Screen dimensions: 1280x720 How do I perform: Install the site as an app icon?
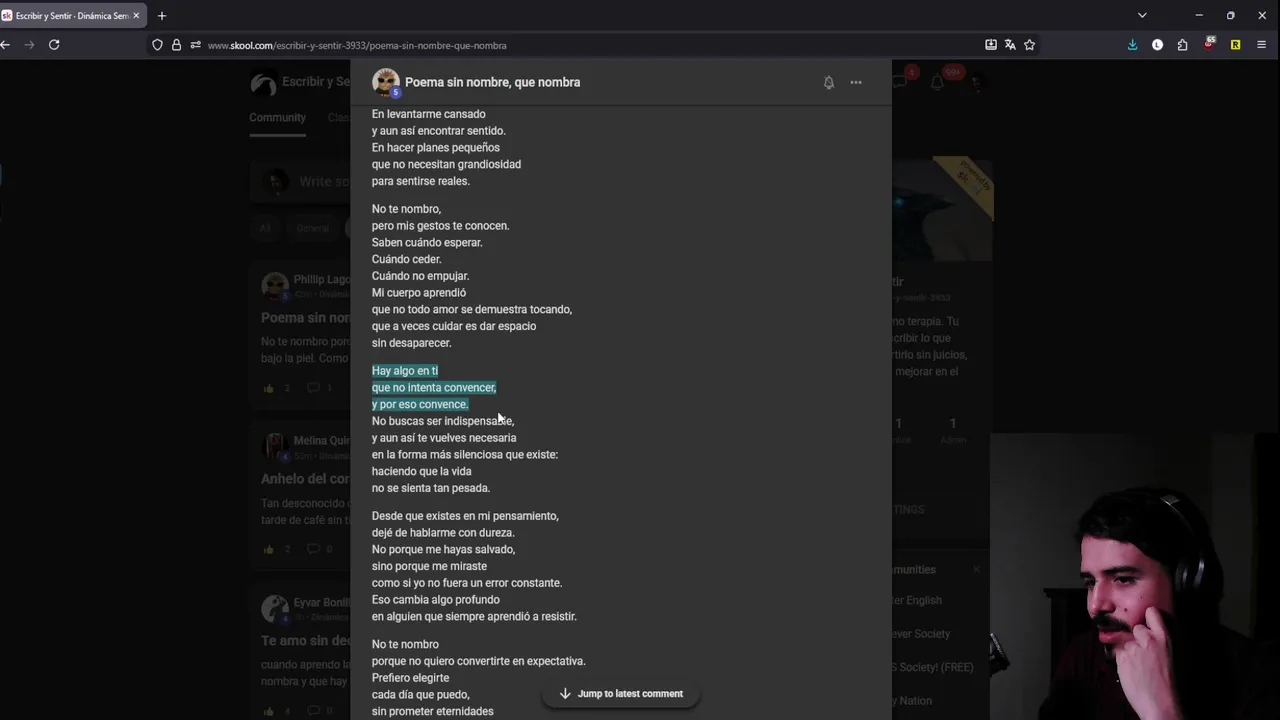[991, 45]
